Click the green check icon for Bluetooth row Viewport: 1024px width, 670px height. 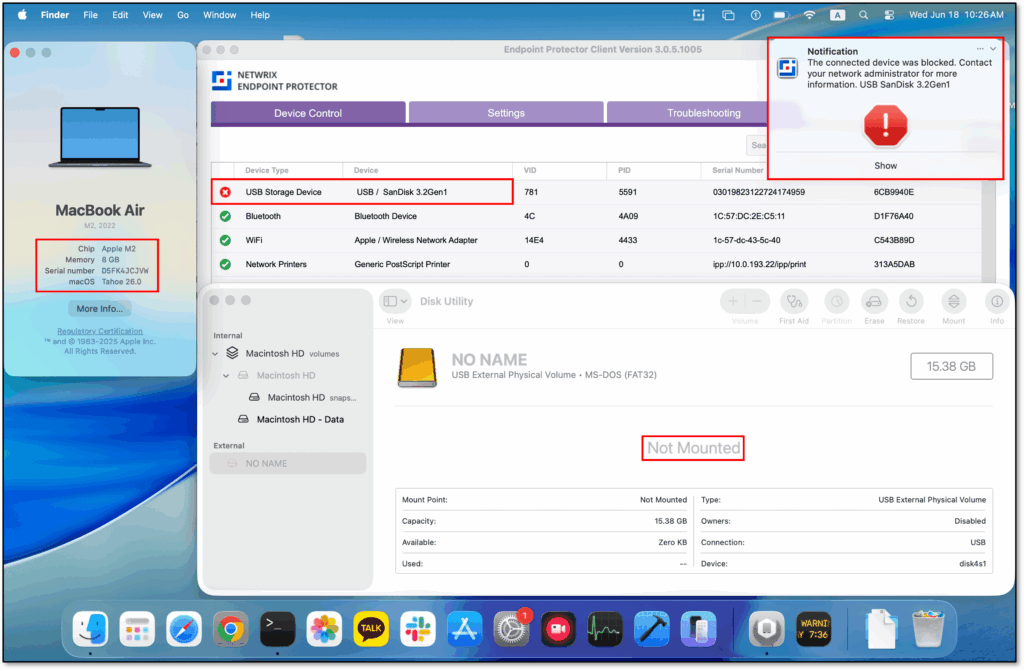click(225, 216)
